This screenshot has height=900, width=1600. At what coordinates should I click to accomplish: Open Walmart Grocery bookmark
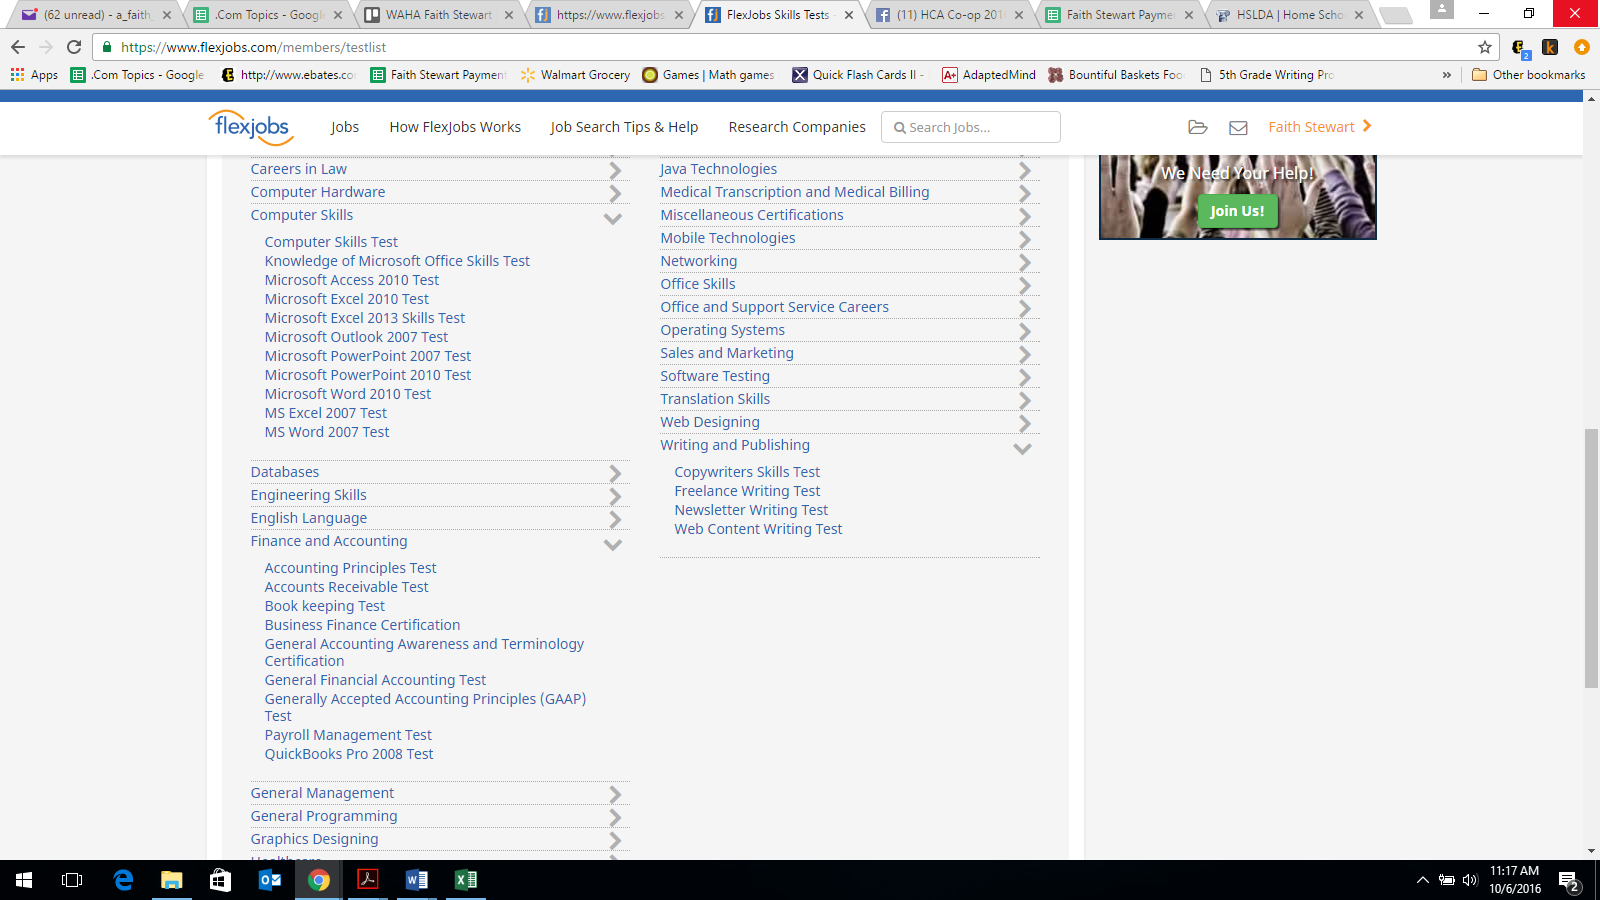tap(575, 75)
